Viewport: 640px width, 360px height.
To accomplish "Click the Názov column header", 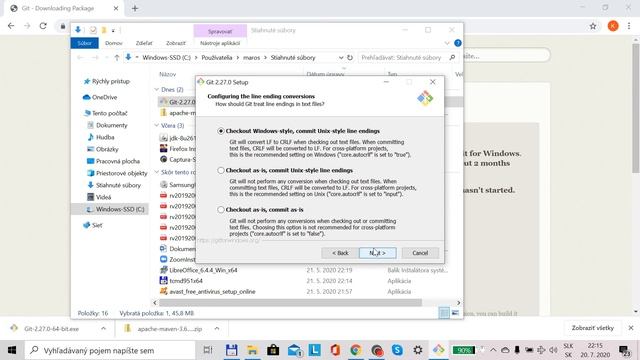I will [x=168, y=74].
